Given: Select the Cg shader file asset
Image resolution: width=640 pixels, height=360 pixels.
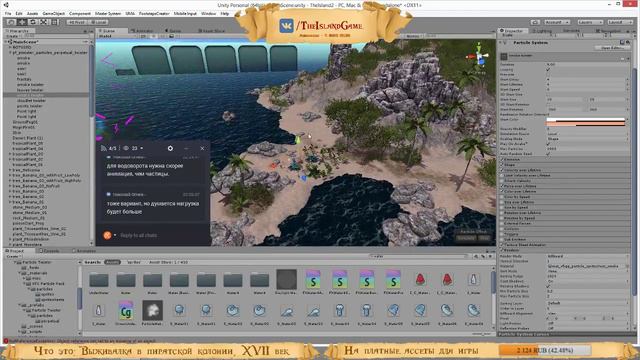Looking at the screenshot, I should 126,311.
